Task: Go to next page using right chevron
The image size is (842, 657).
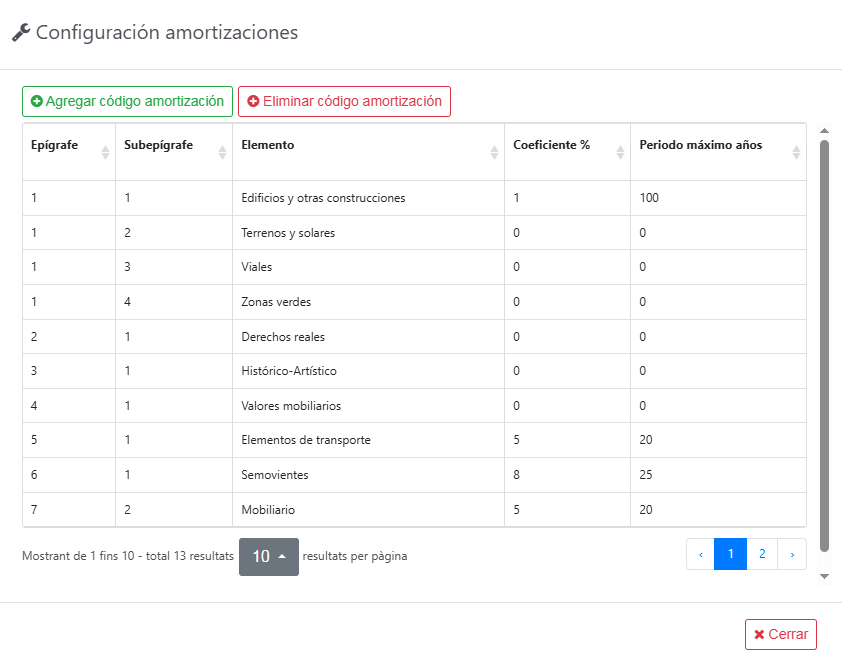Action: point(792,554)
